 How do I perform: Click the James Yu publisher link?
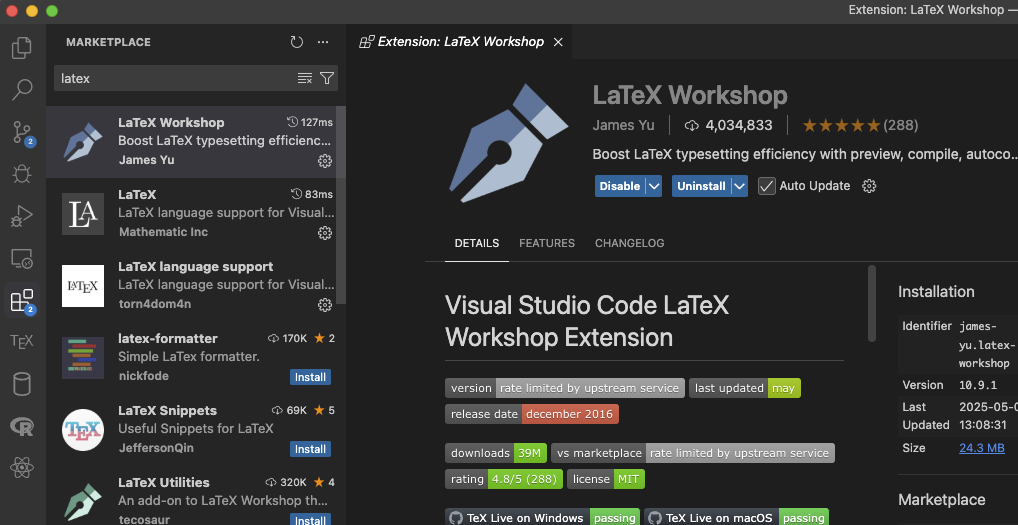(623, 125)
